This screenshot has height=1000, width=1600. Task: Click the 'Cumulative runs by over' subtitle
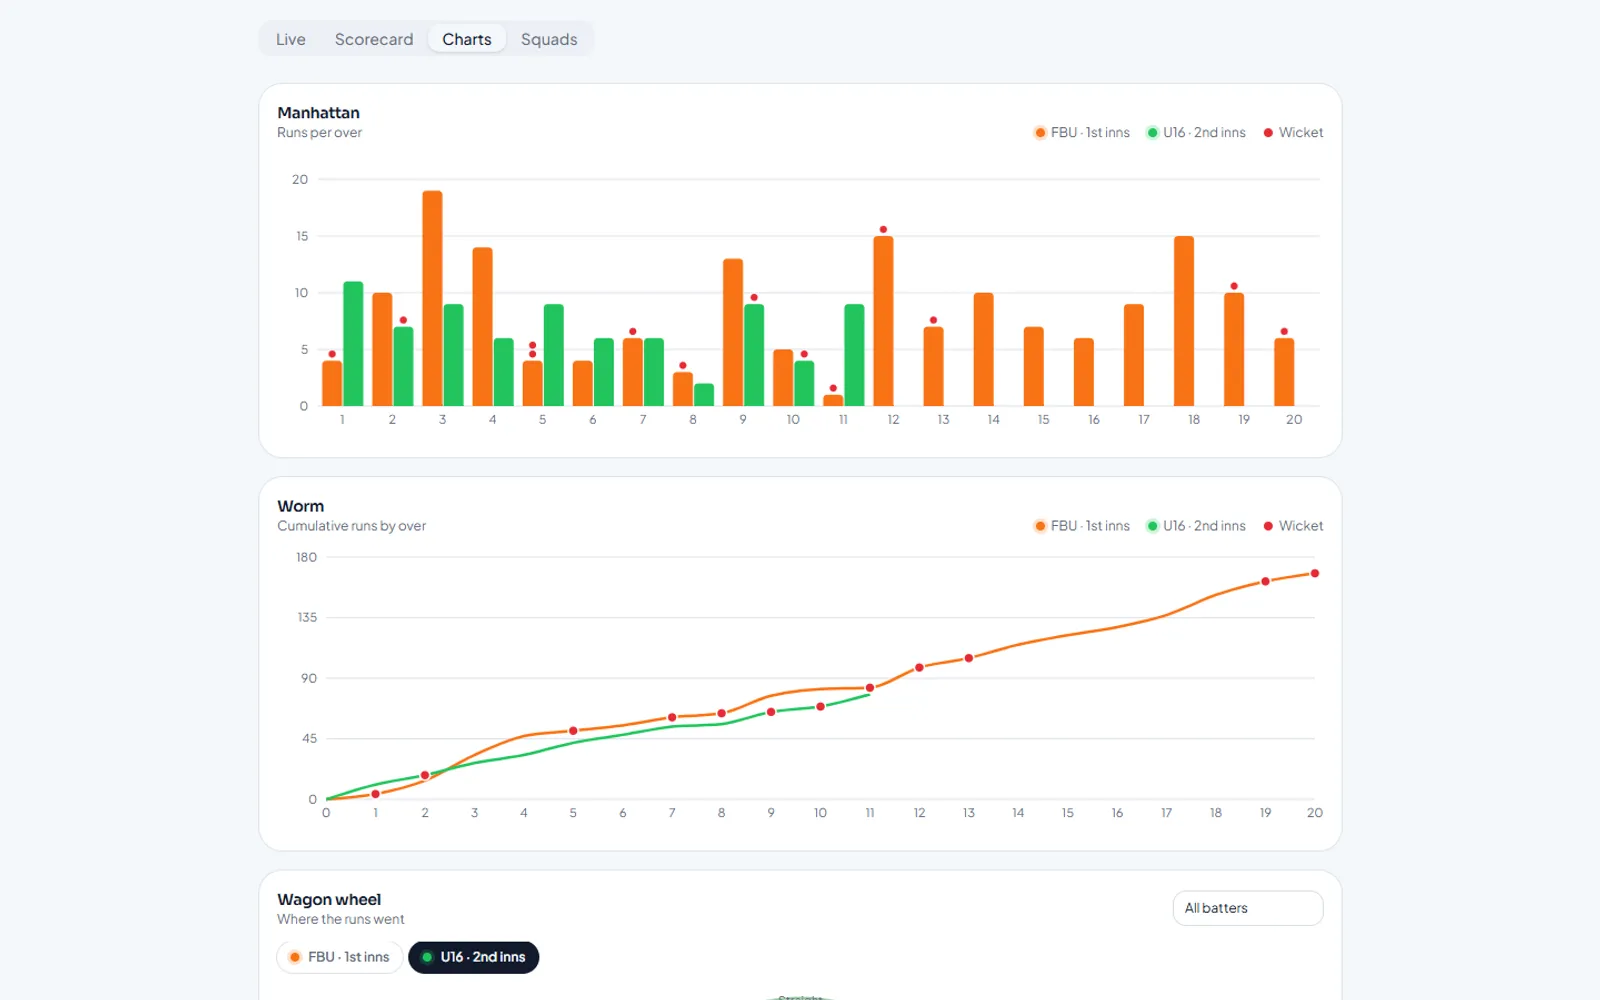click(351, 526)
